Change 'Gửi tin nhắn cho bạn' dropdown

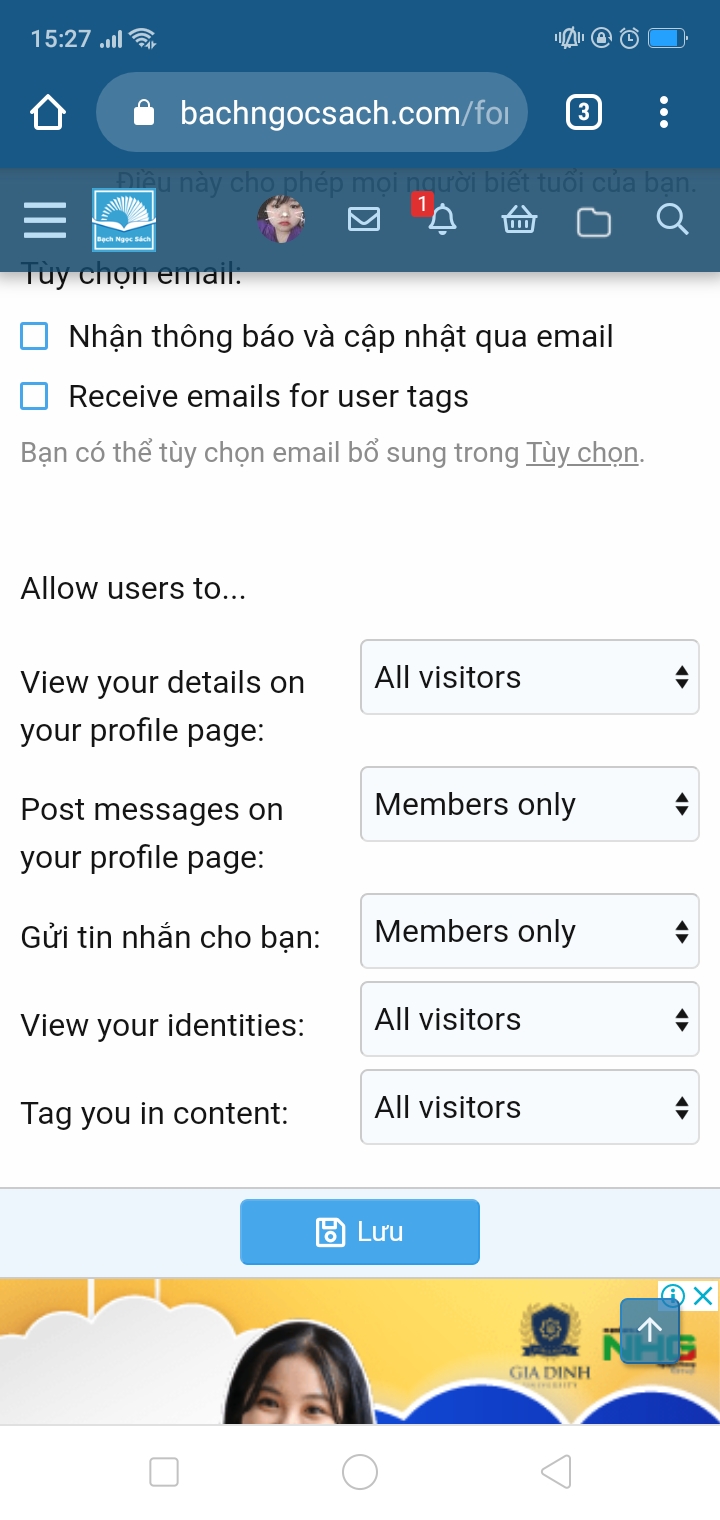click(529, 932)
